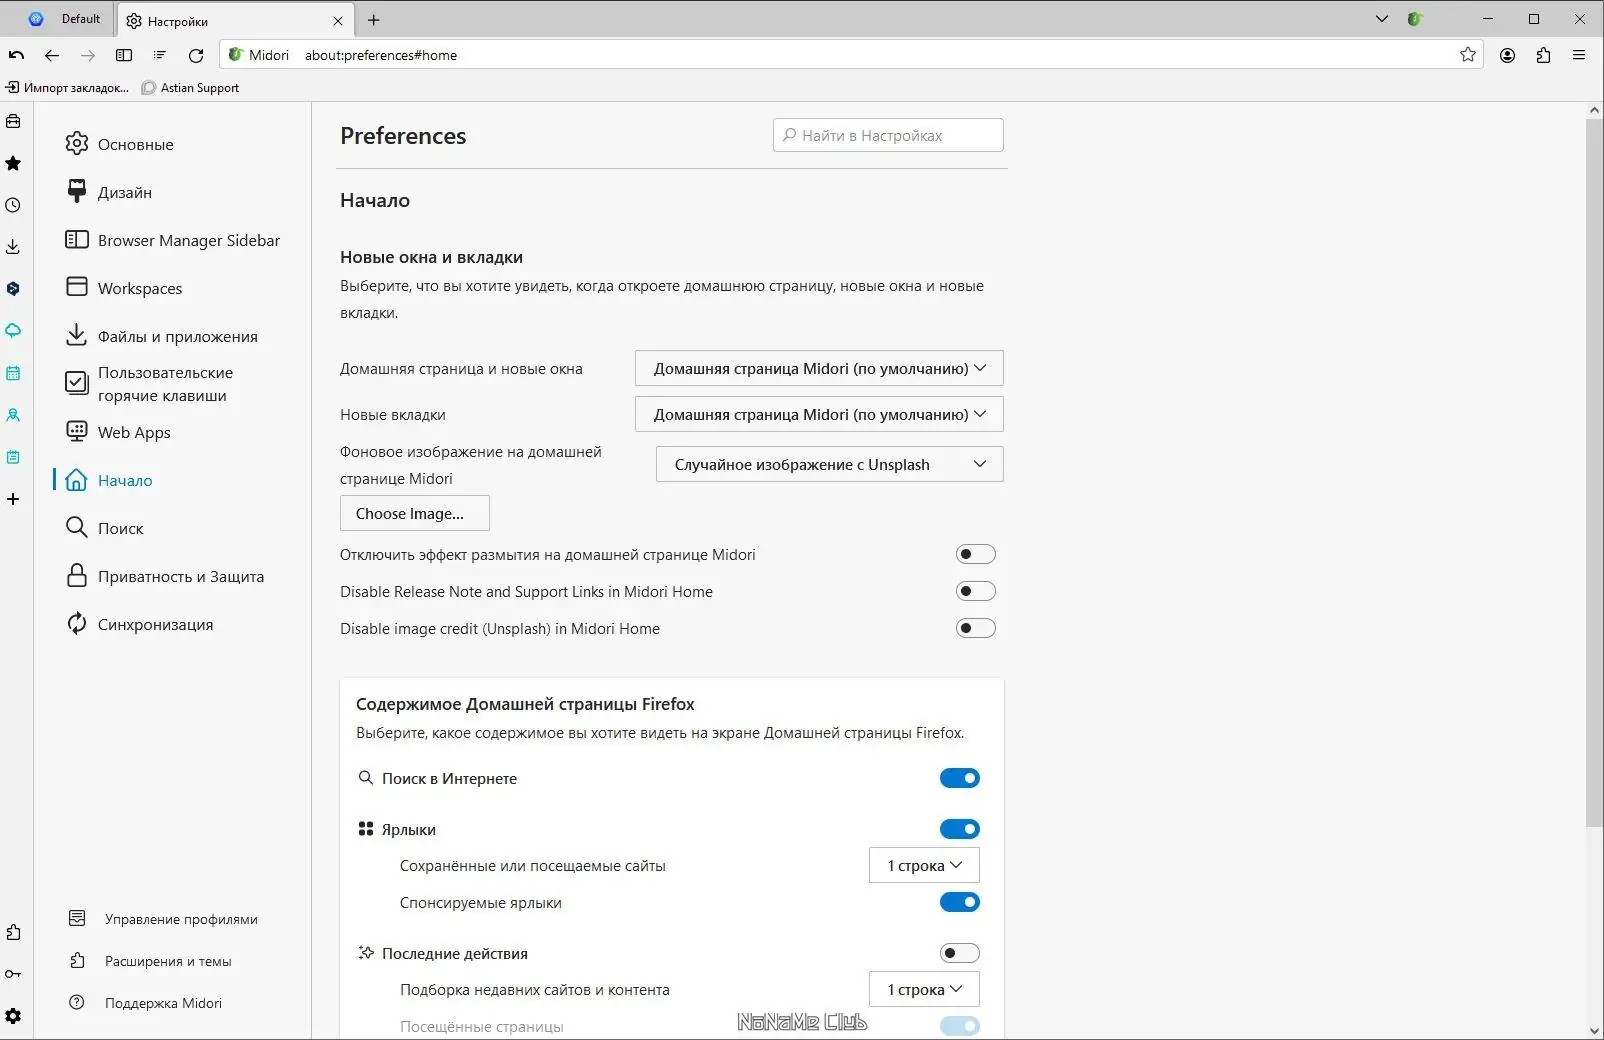Image resolution: width=1604 pixels, height=1040 pixels.
Task: Open the gear icon at the side strip bottom
Action: pyautogui.click(x=13, y=1016)
